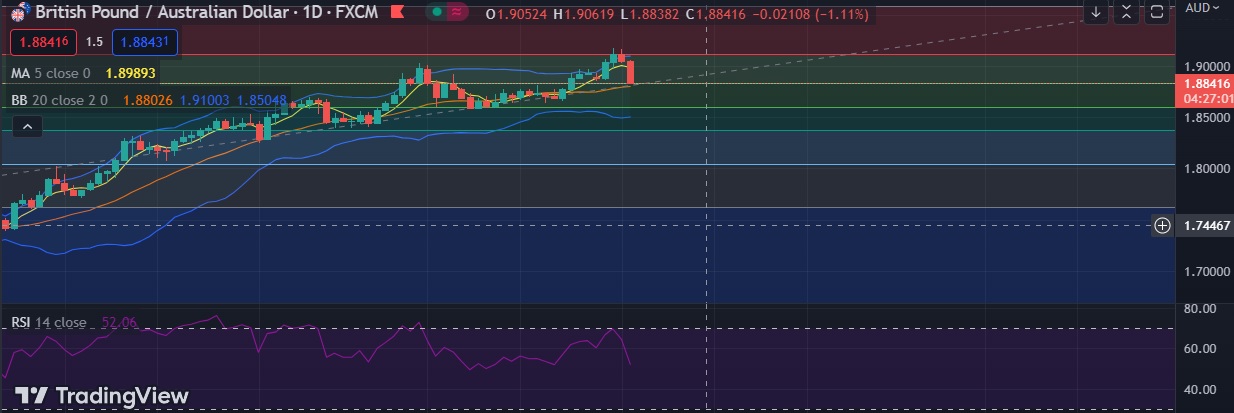This screenshot has width=1234, height=413.
Task: Click the green market status dot
Action: pyautogui.click(x=437, y=14)
